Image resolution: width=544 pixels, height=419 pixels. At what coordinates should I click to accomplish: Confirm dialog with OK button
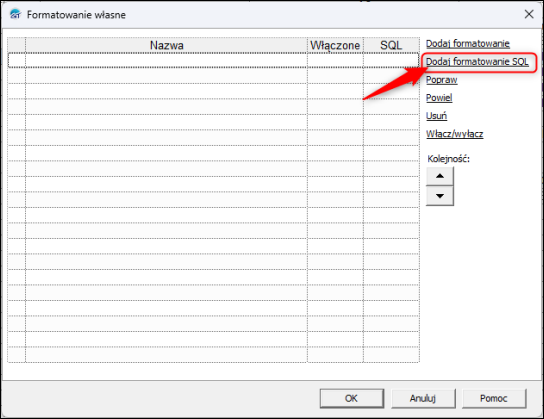(x=351, y=398)
